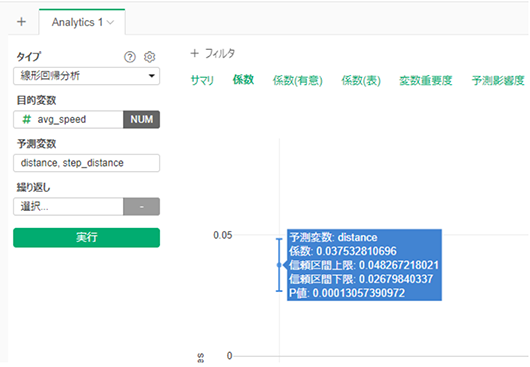Open analytics settings gear icon
This screenshot has height=367, width=530.
pos(149,57)
